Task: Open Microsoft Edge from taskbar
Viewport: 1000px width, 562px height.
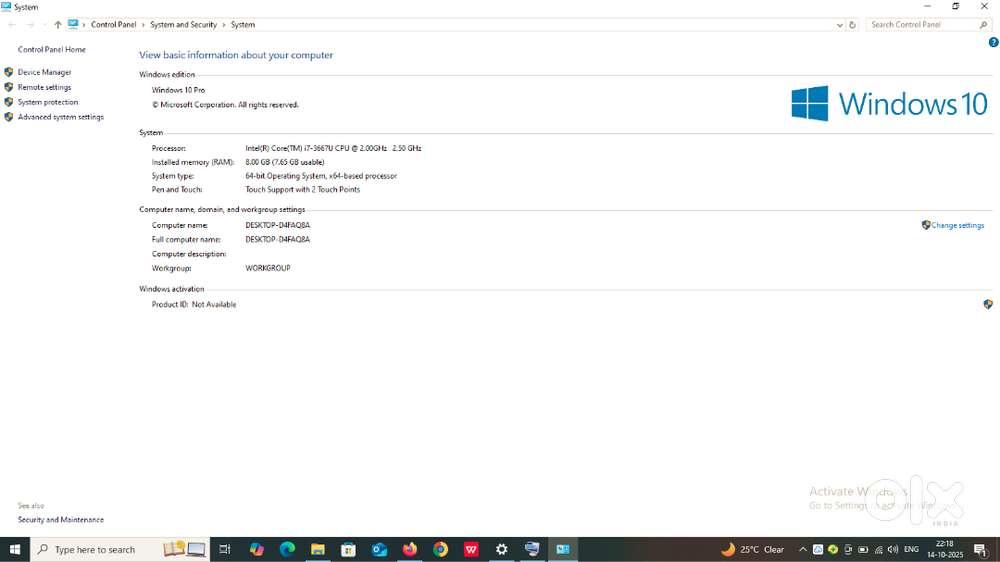Action: pyautogui.click(x=287, y=549)
